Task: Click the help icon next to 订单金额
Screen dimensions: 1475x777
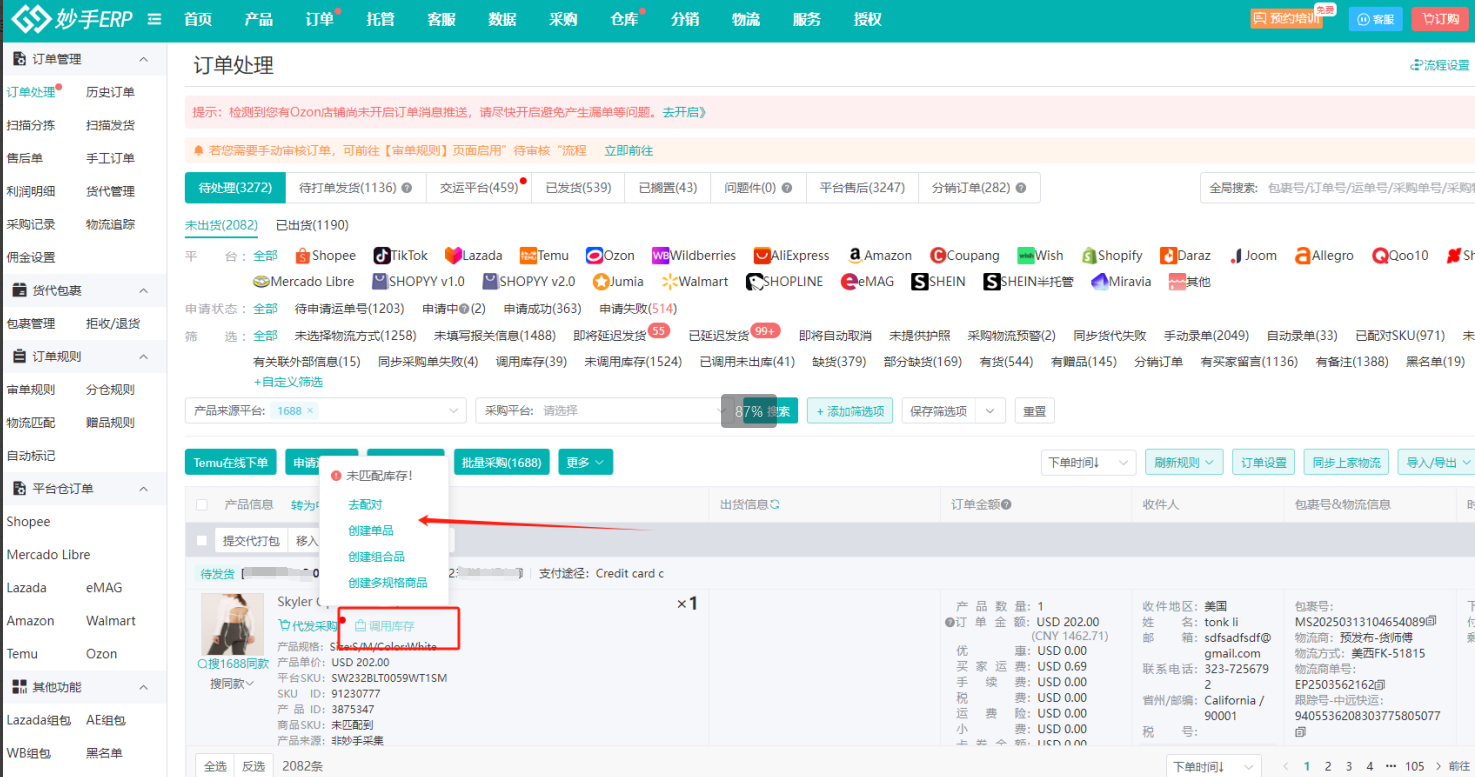Action: [x=1006, y=505]
